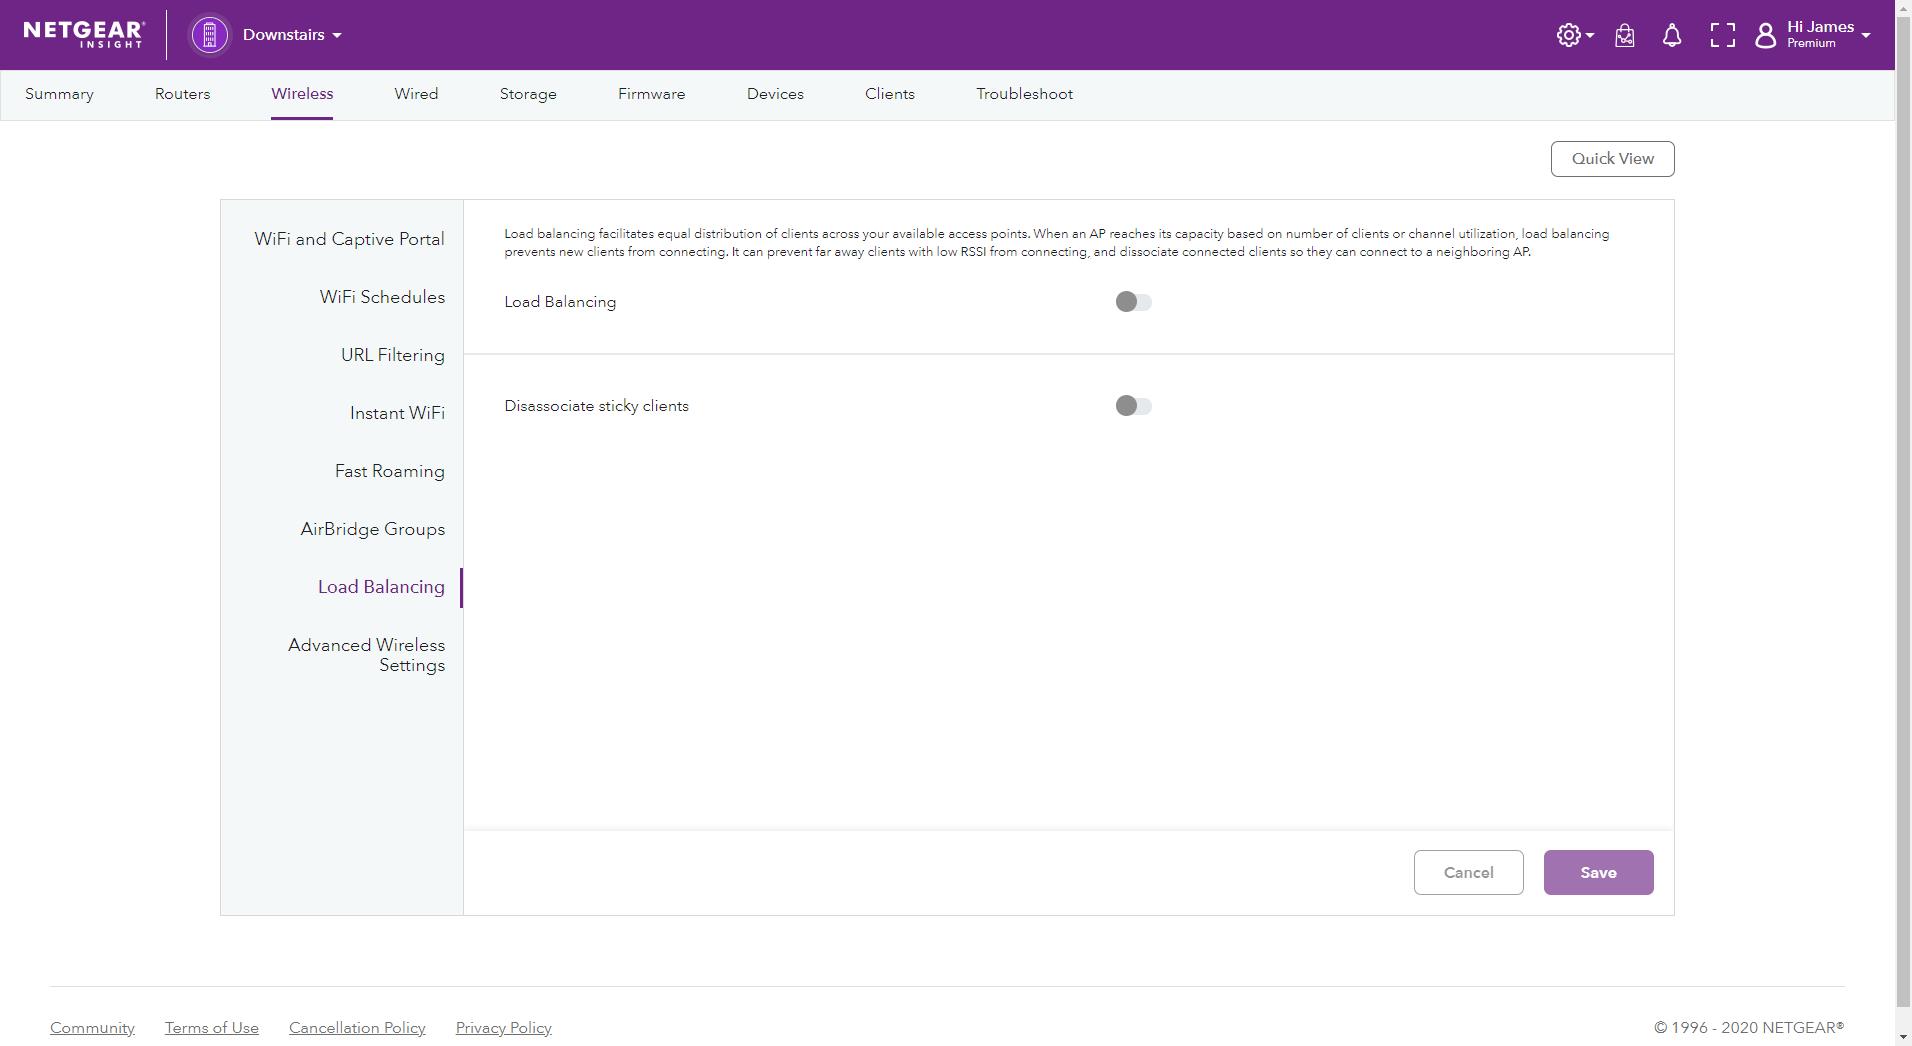
Task: Click the NETGEAR Insight logo
Action: [x=84, y=34]
